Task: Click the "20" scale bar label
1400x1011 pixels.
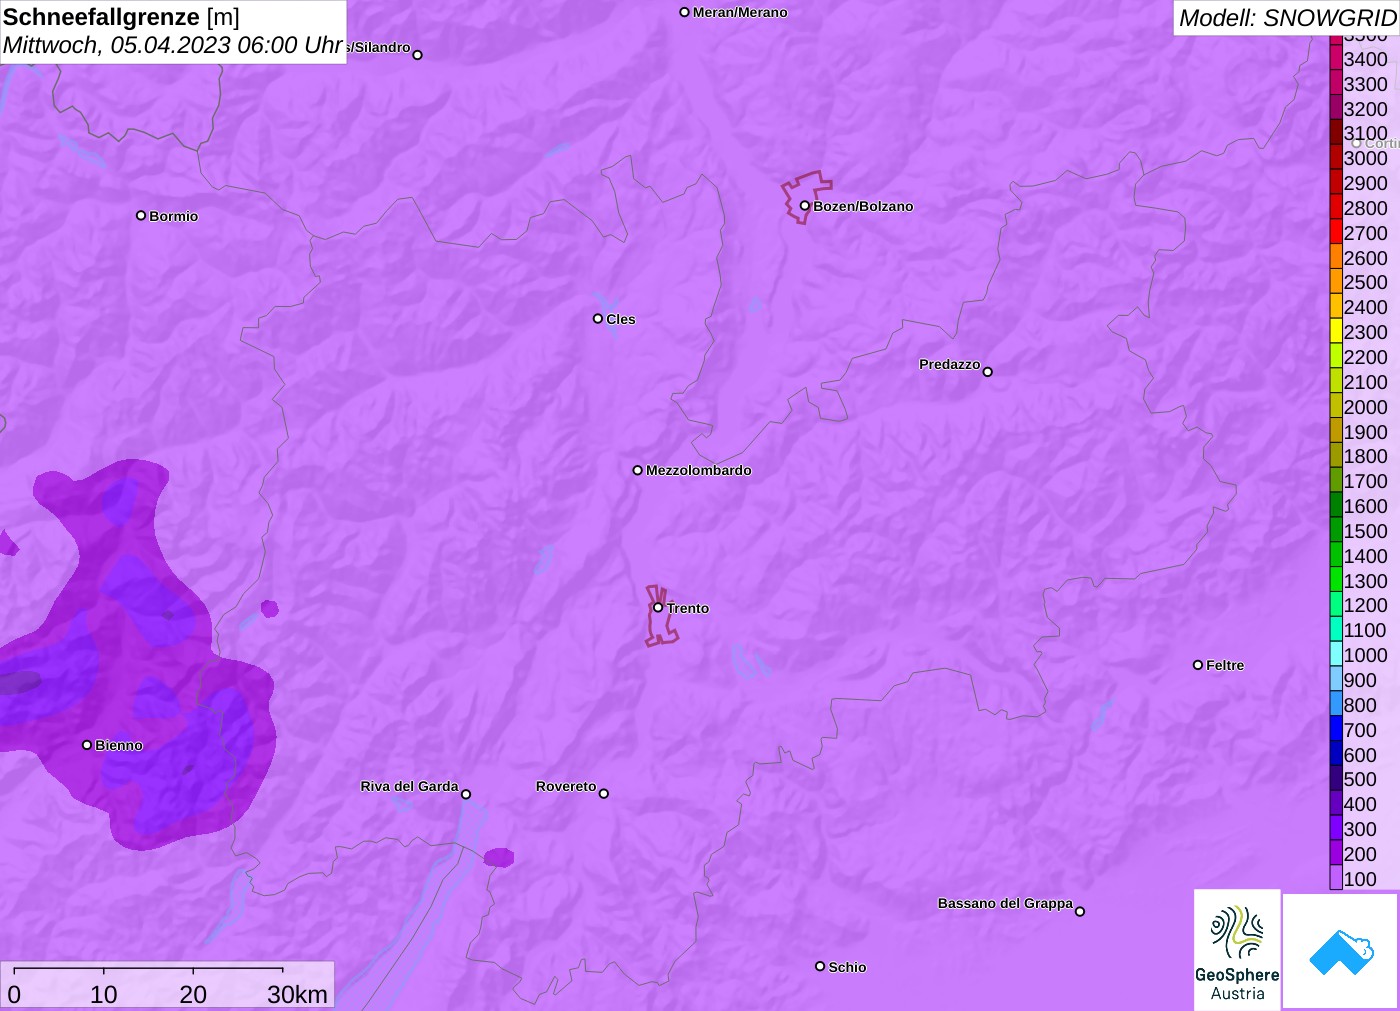Action: point(193,994)
